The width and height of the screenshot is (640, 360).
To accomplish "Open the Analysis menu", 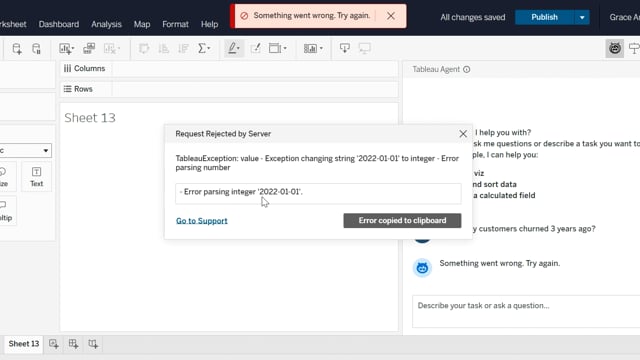I will (107, 24).
